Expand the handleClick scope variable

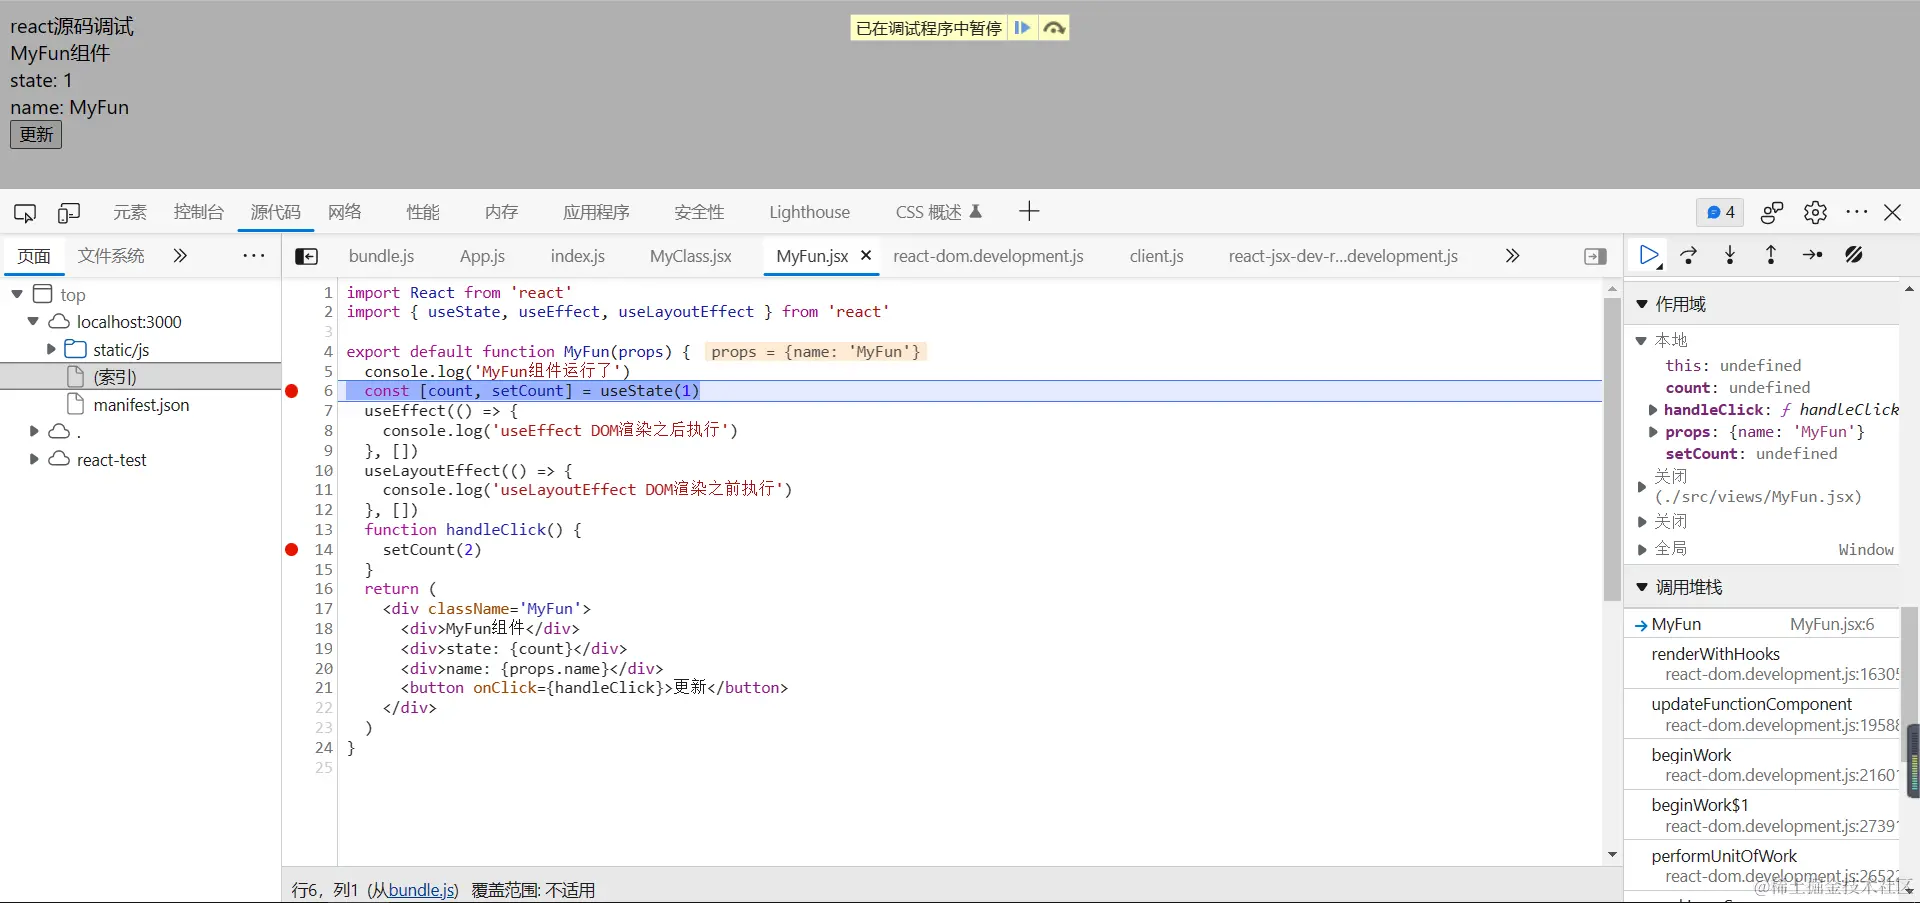coord(1653,410)
